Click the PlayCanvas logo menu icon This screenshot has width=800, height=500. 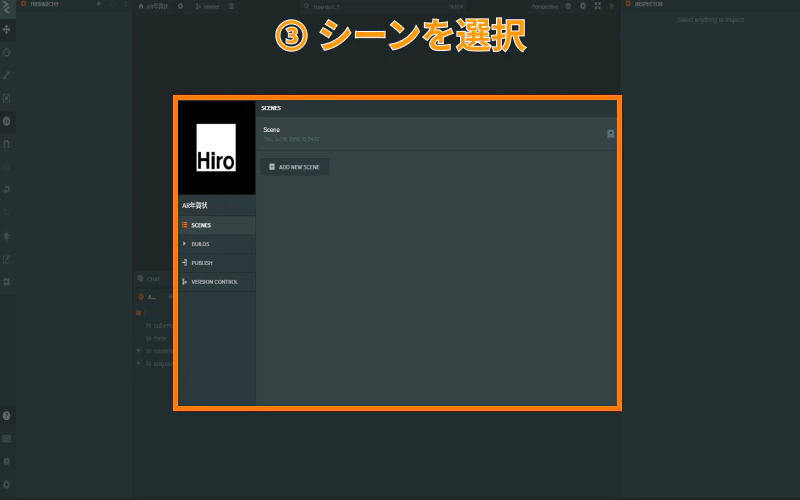[x=7, y=7]
